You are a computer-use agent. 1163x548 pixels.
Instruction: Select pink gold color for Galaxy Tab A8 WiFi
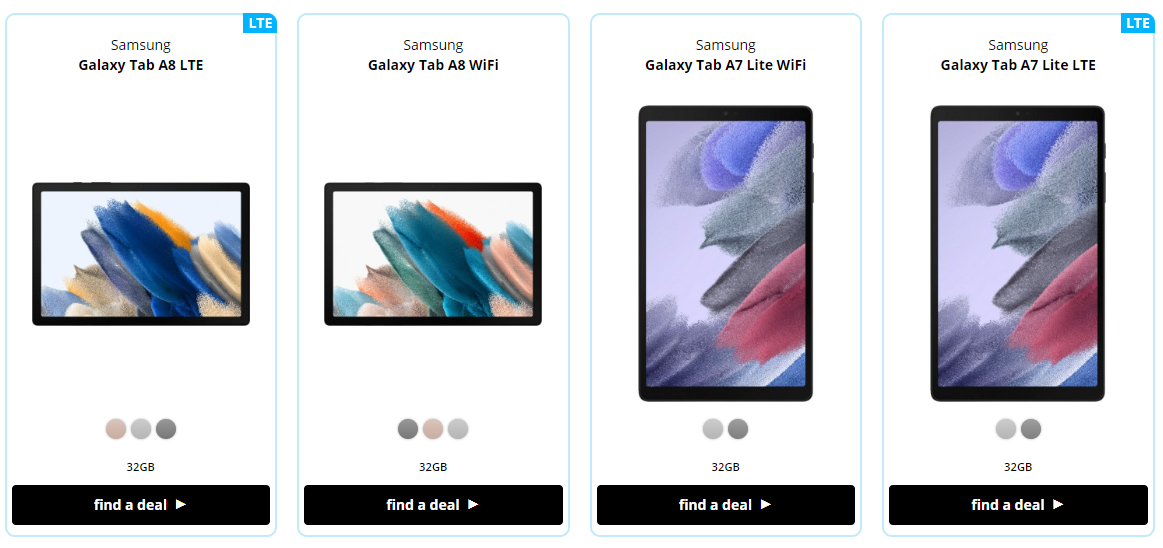coord(433,429)
